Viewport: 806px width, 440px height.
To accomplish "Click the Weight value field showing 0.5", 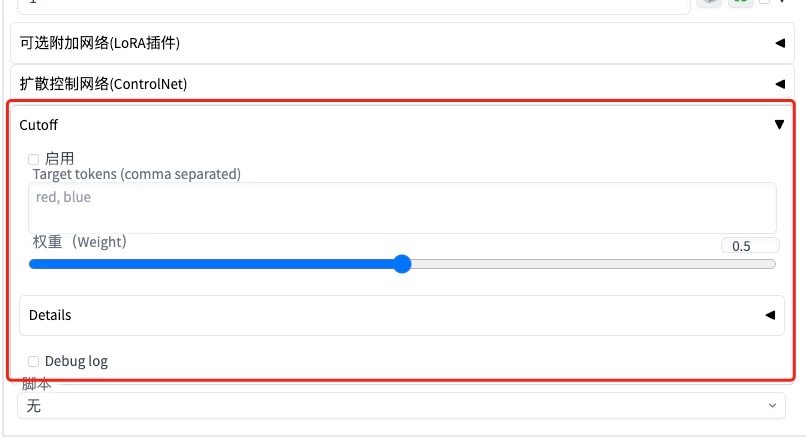I will [x=748, y=246].
